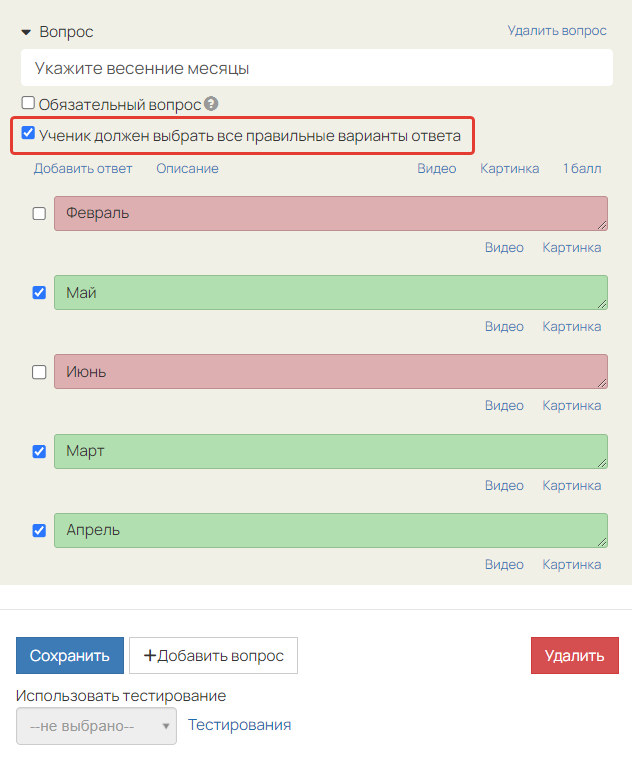Click the Добавить вопрос button
632x759 pixels.
[213, 656]
